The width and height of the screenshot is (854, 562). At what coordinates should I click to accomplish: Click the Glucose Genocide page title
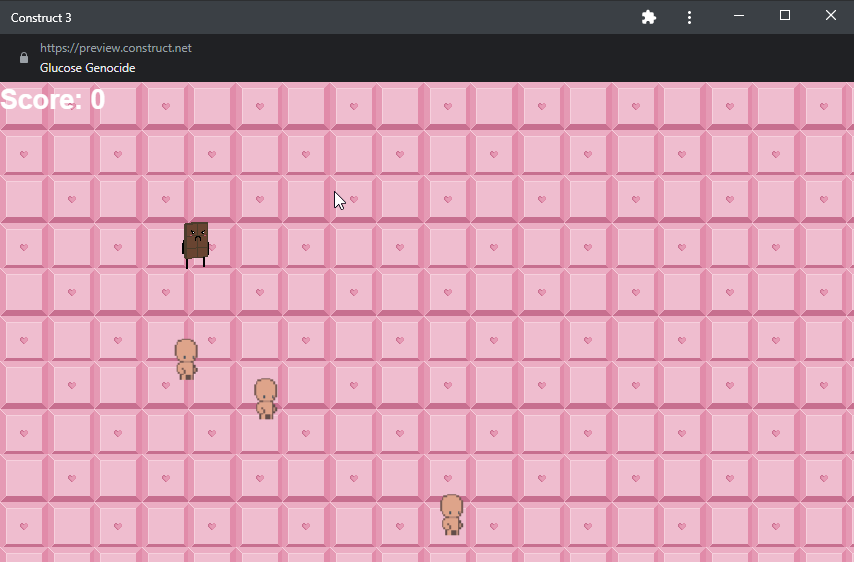88,68
